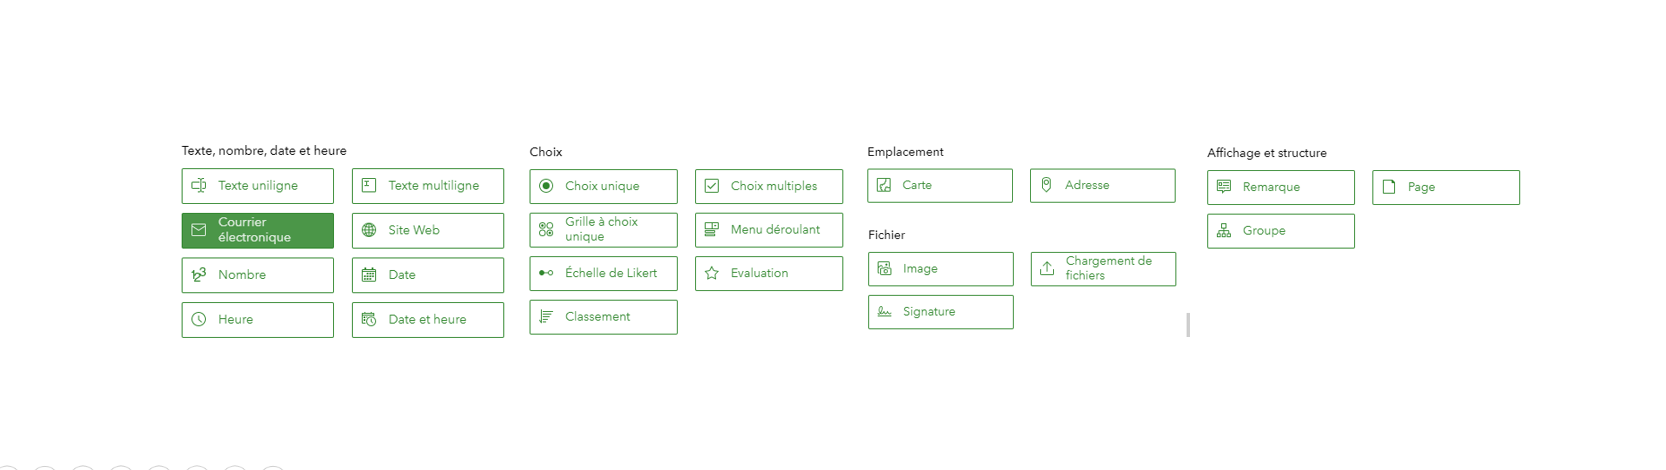Add a Carte map question
The width and height of the screenshot is (1666, 470).
940,185
